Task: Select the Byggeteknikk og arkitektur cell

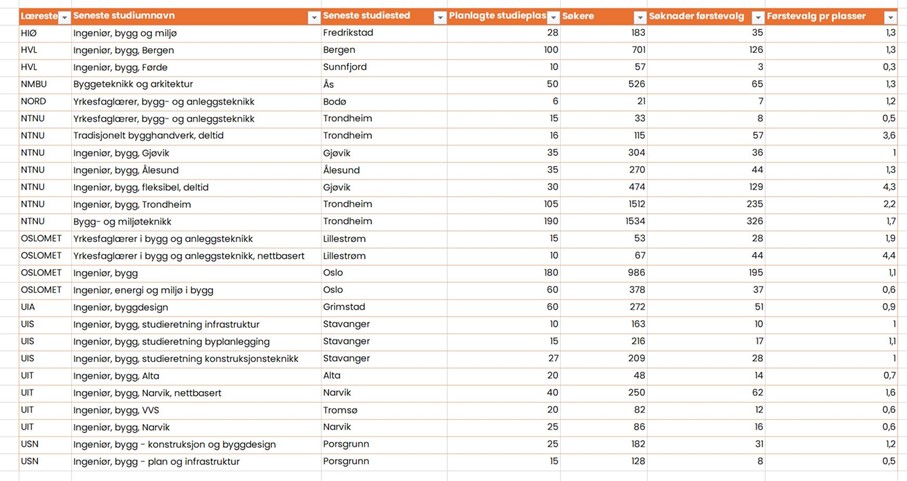Action: [196, 84]
